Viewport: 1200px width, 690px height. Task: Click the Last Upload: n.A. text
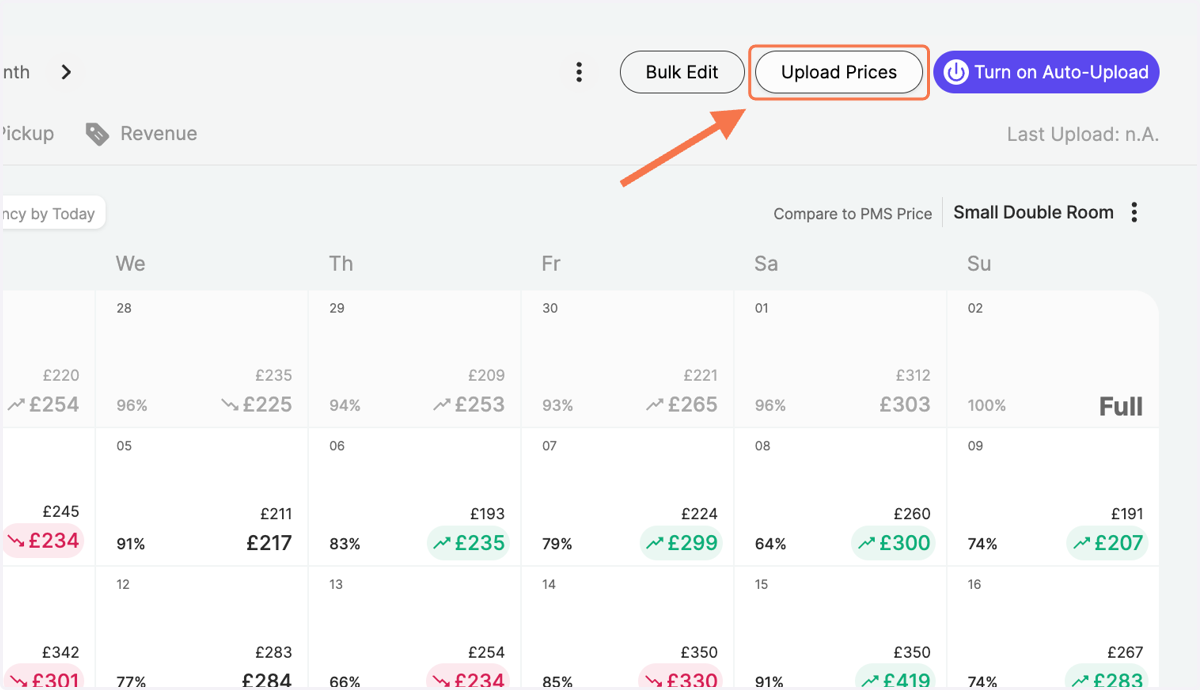1083,134
